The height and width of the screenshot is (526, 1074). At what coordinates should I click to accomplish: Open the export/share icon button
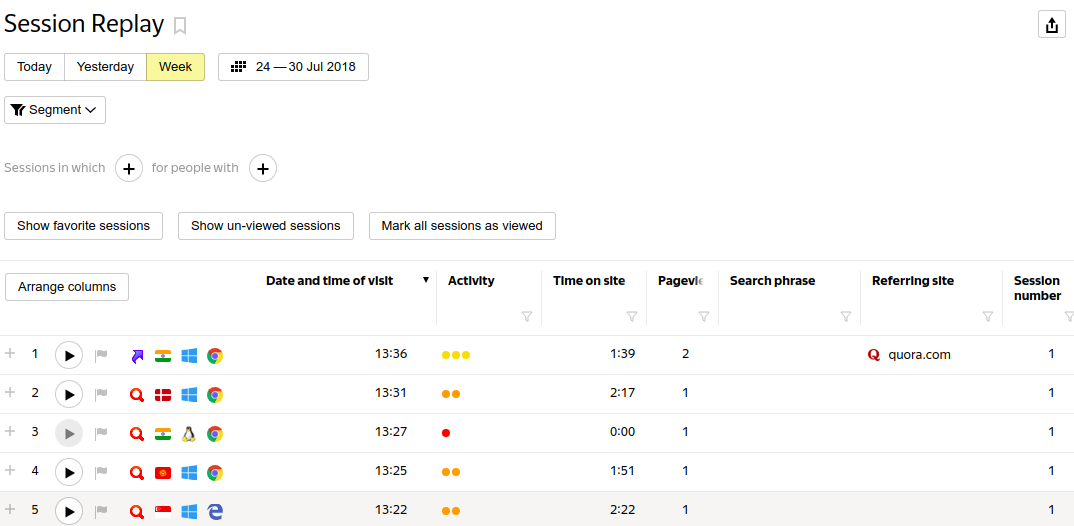[x=1051, y=25]
